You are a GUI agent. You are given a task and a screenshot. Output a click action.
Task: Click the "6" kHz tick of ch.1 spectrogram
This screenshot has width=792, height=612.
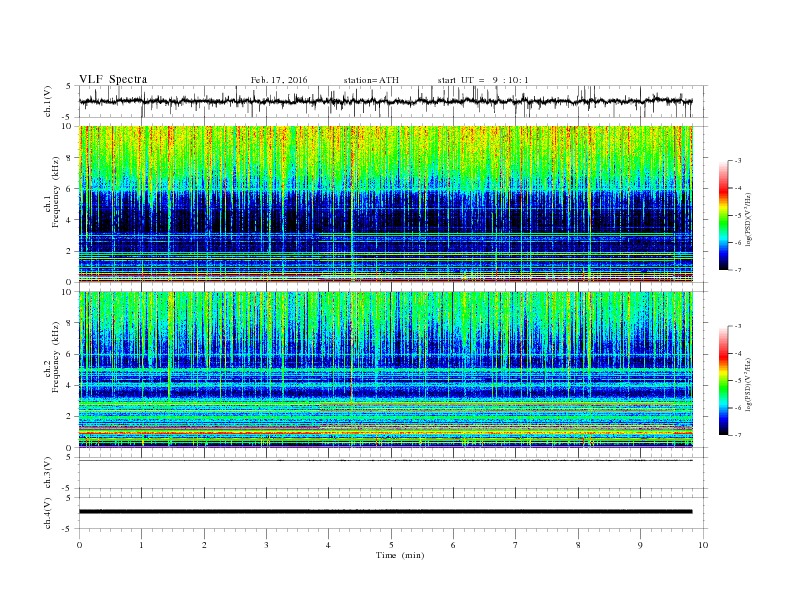pos(69,189)
